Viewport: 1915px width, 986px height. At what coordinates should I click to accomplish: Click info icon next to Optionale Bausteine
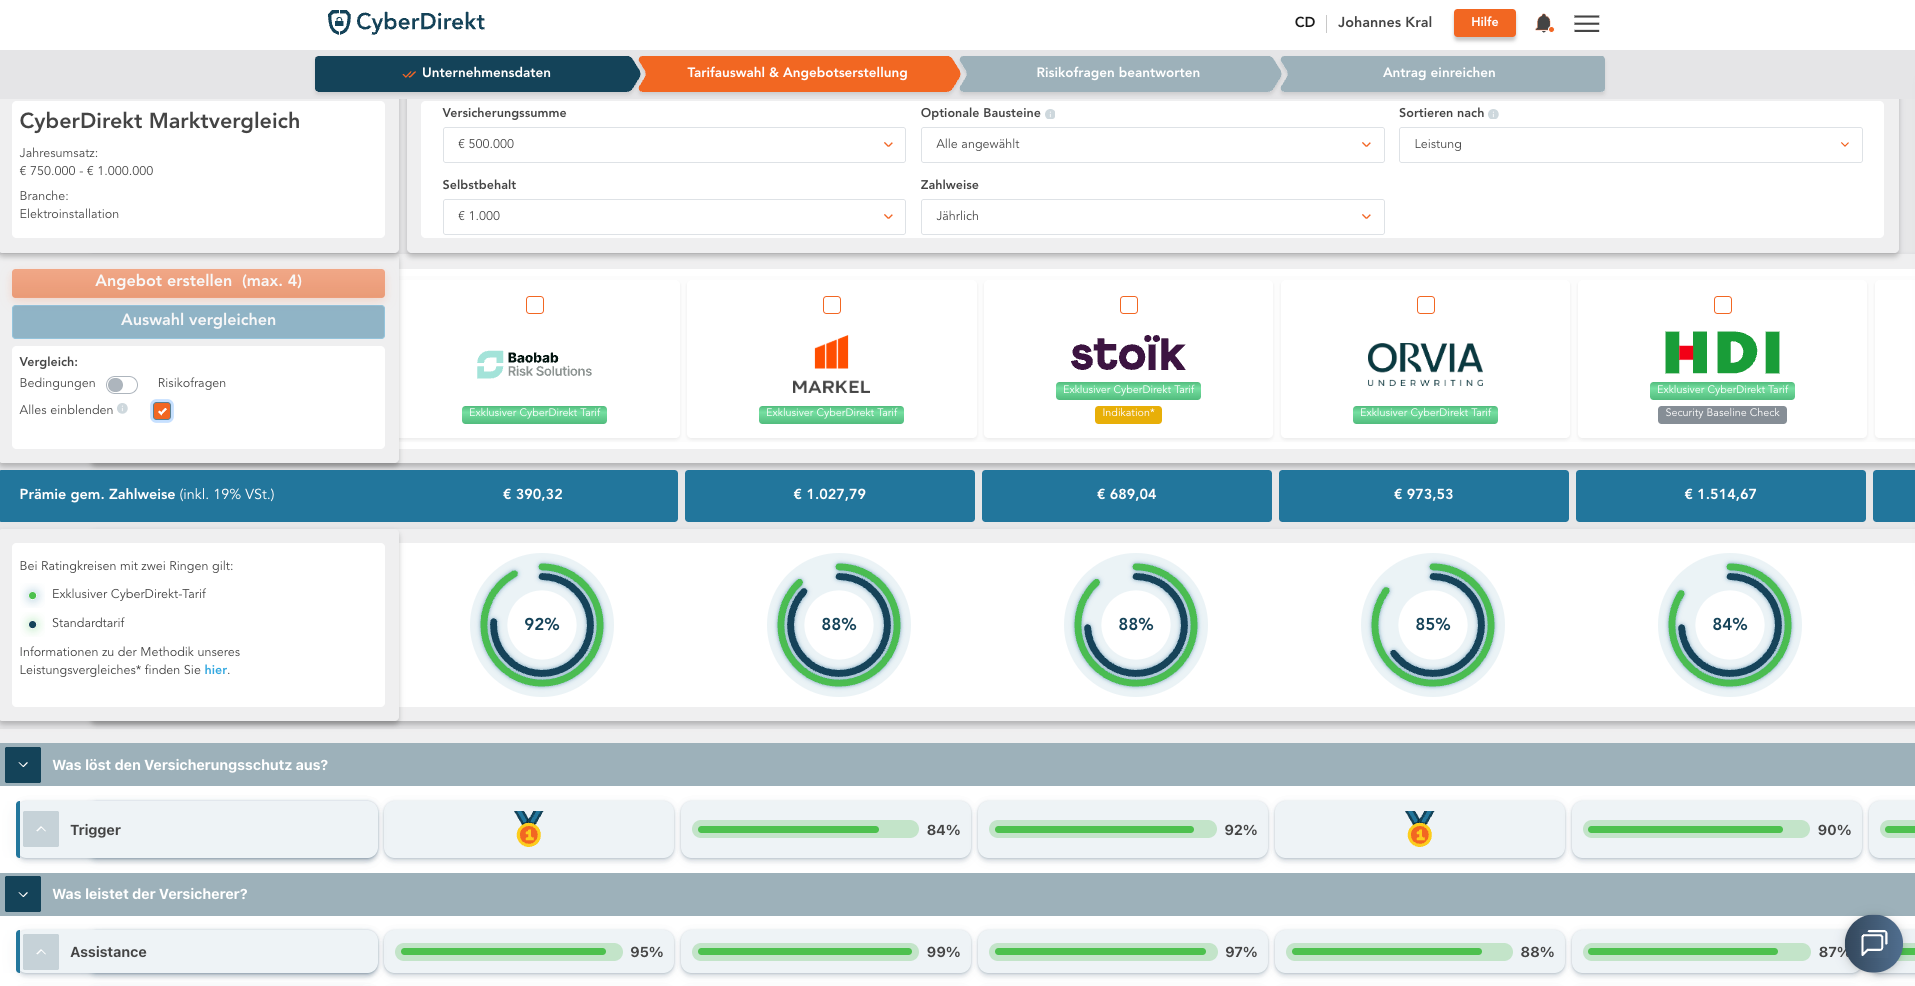(x=1050, y=114)
